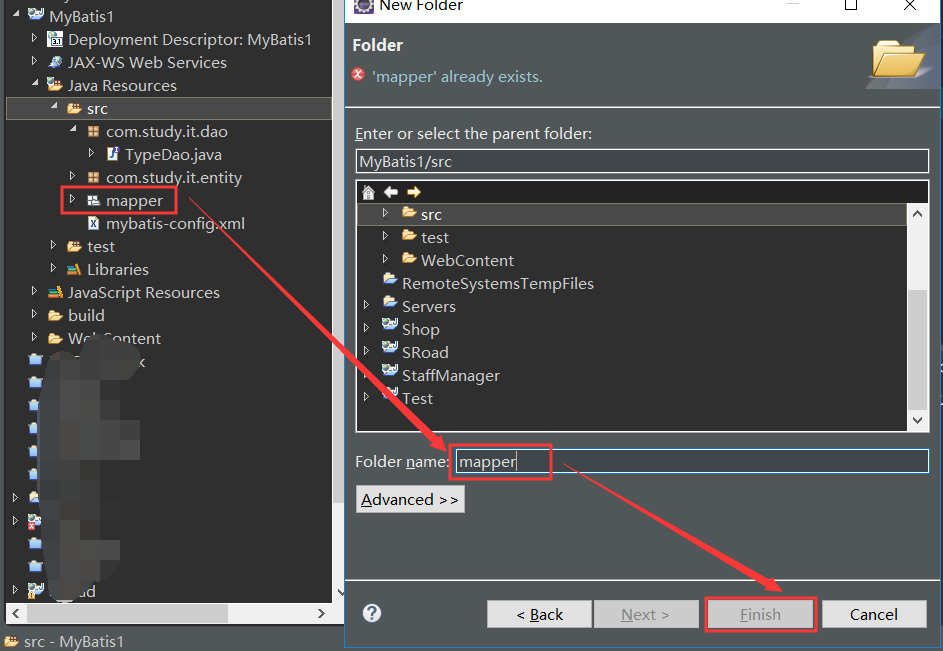Click the TypeDao.java file icon
The width and height of the screenshot is (943, 651).
112,154
